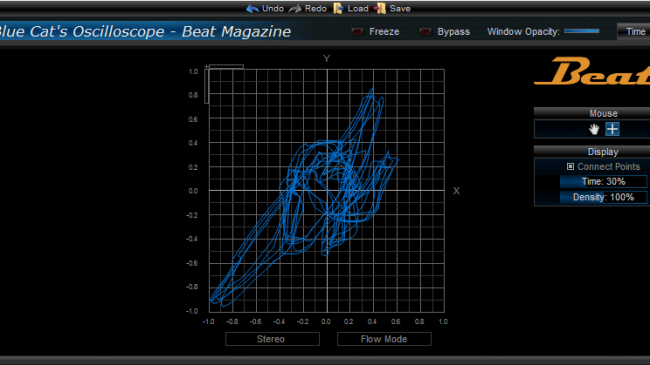The width and height of the screenshot is (650, 365).
Task: Click the Redo arrow icon
Action: (295, 9)
